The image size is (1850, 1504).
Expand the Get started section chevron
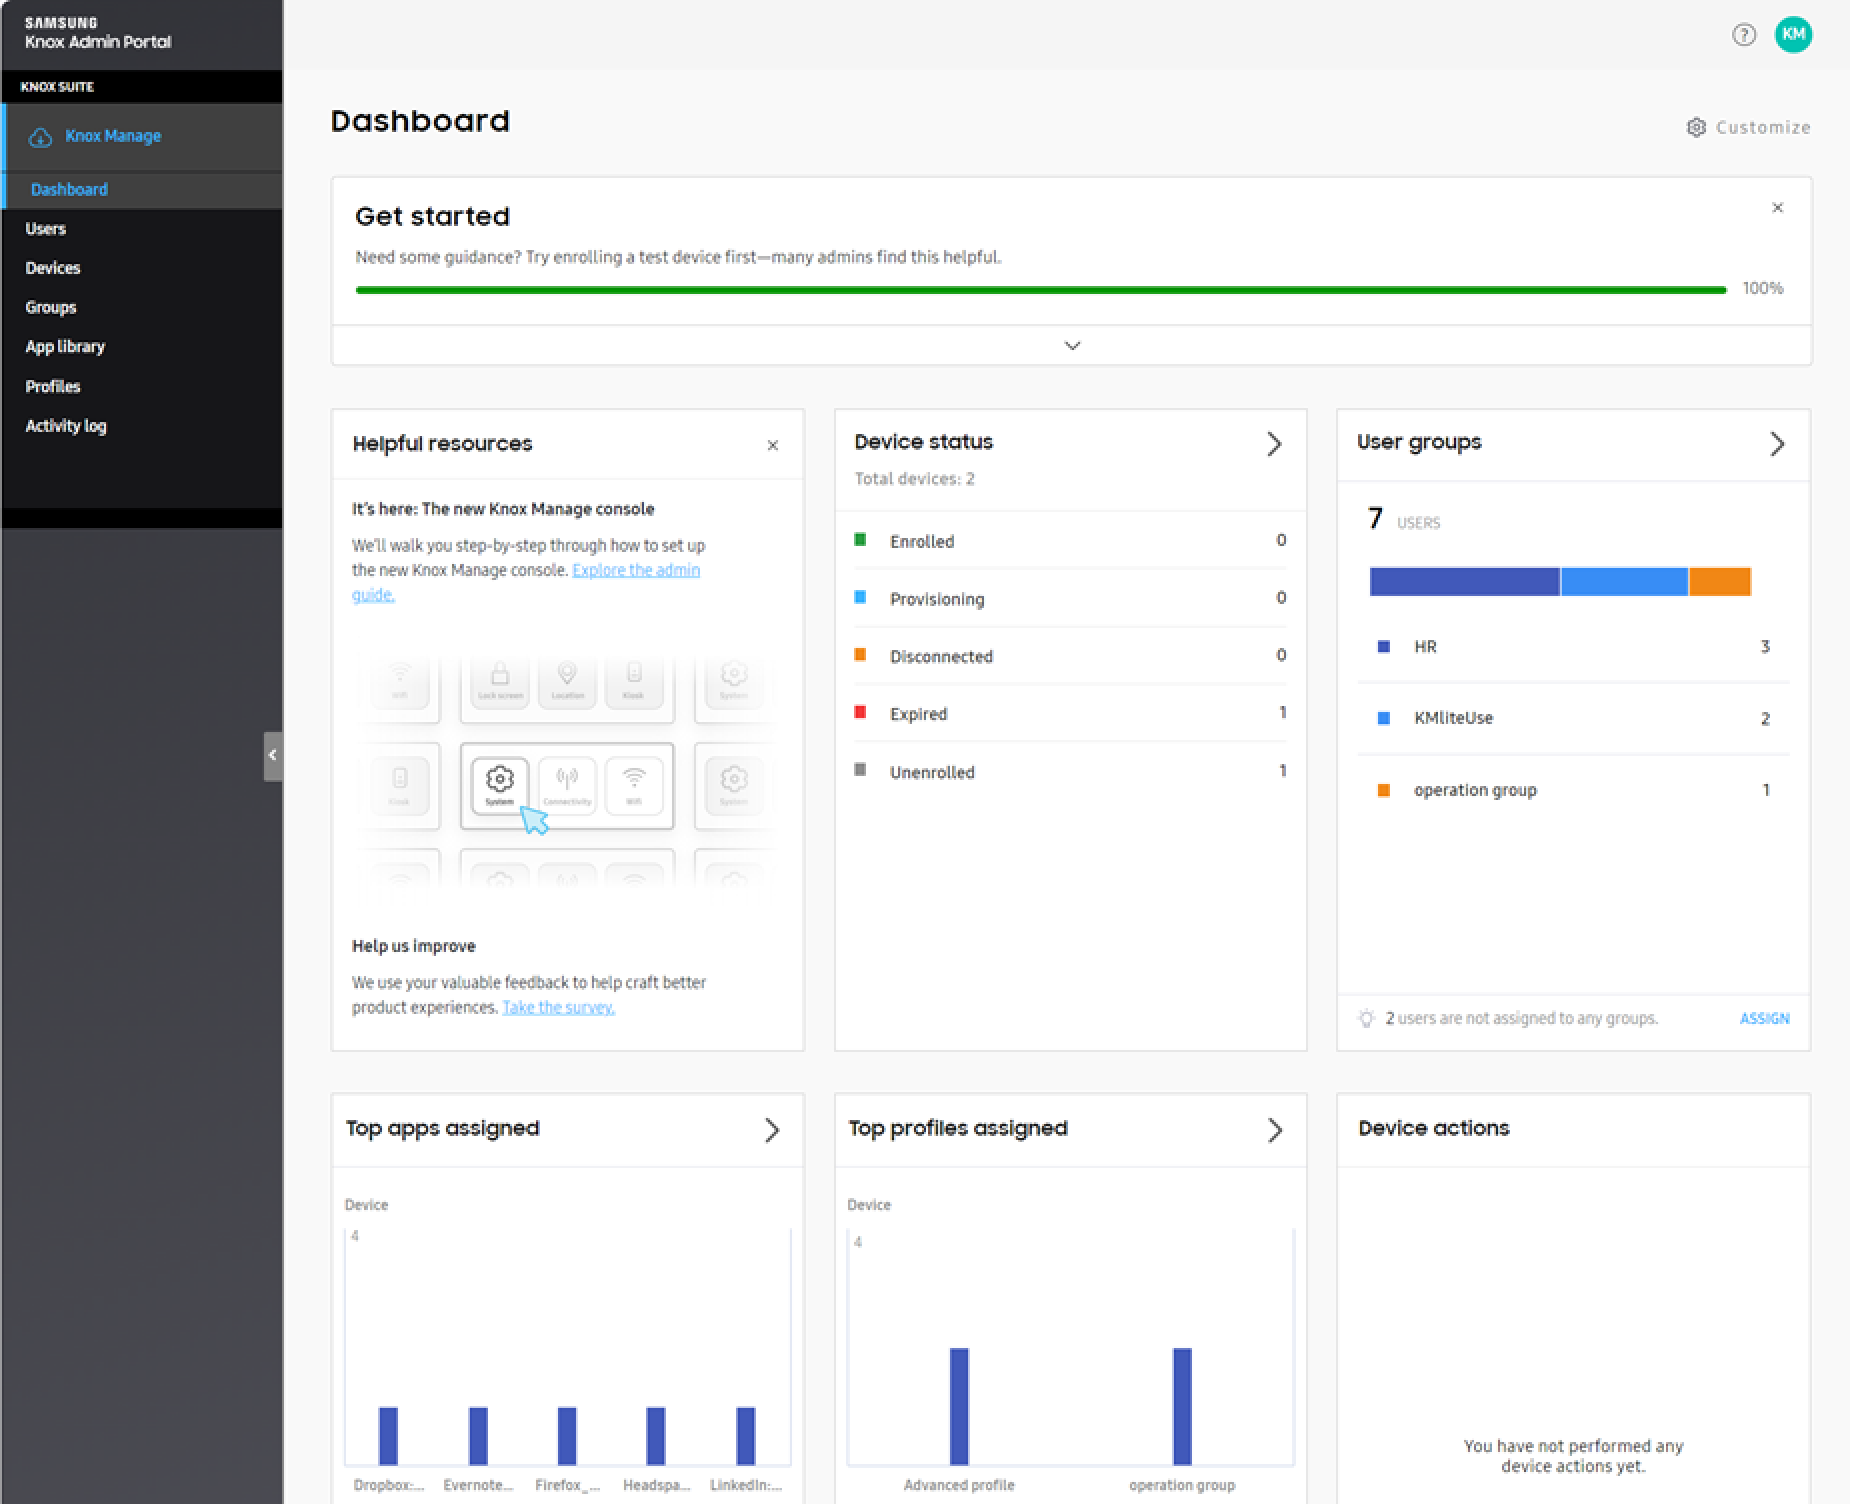pyautogui.click(x=1072, y=346)
